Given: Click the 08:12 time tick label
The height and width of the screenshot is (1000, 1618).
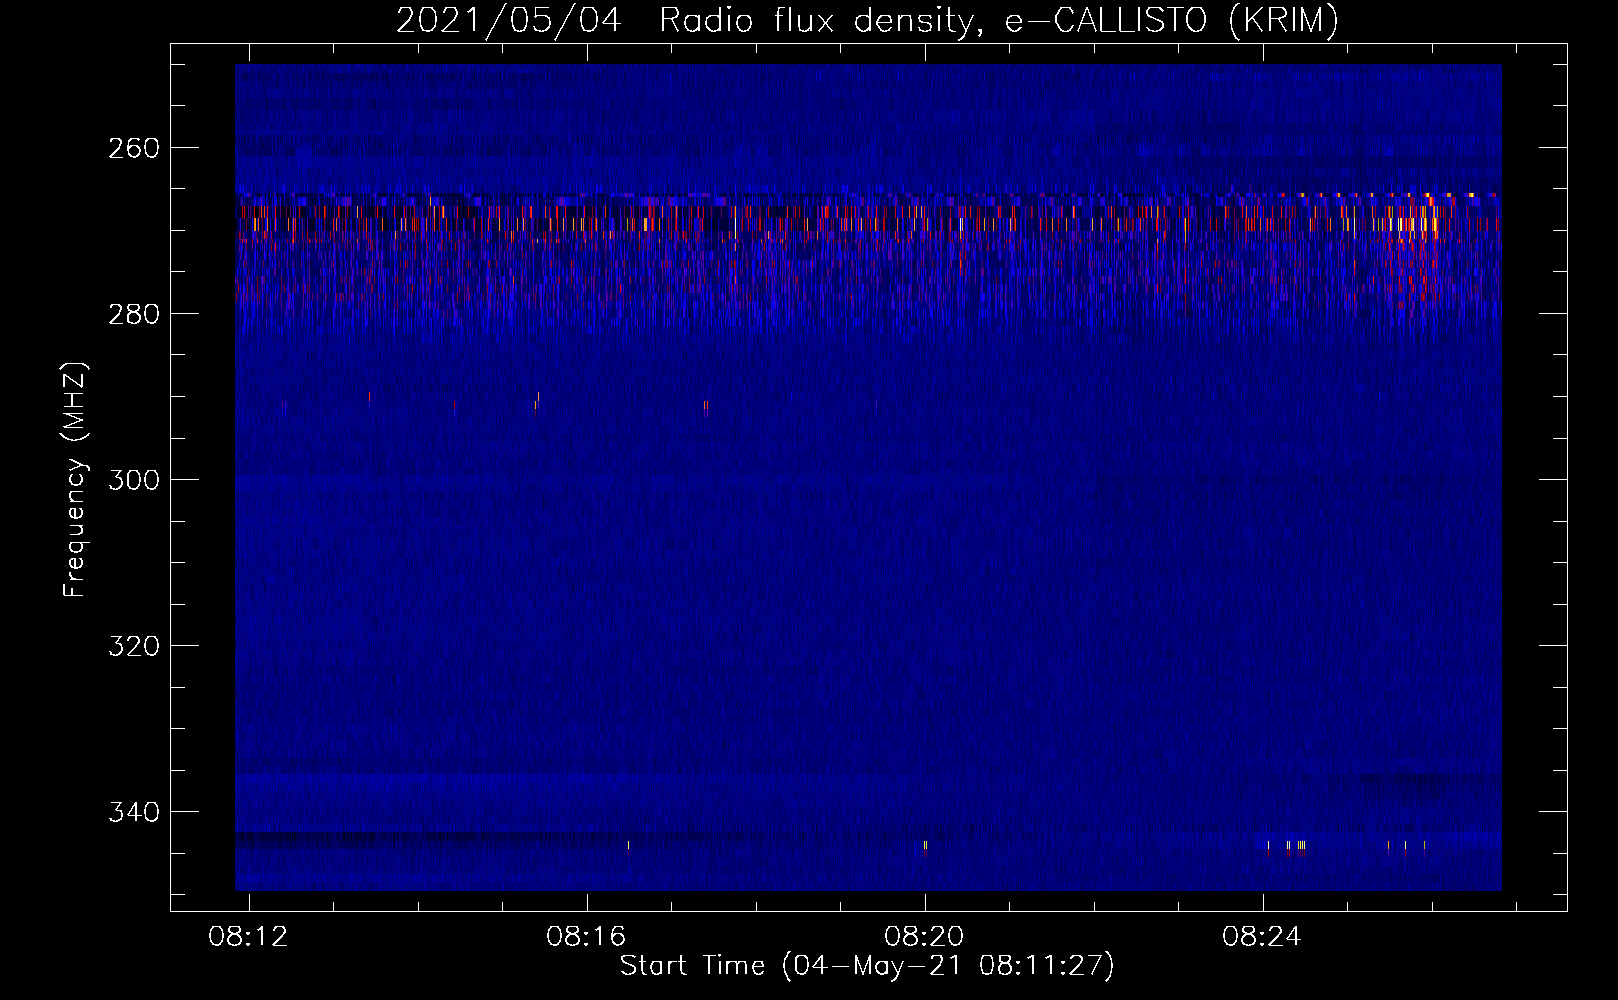Looking at the screenshot, I should tap(248, 936).
